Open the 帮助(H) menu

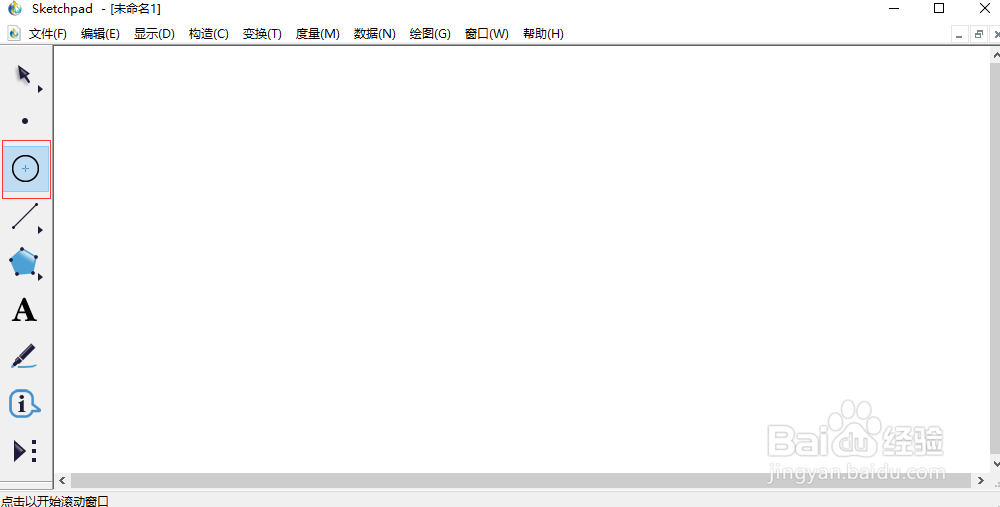point(543,34)
